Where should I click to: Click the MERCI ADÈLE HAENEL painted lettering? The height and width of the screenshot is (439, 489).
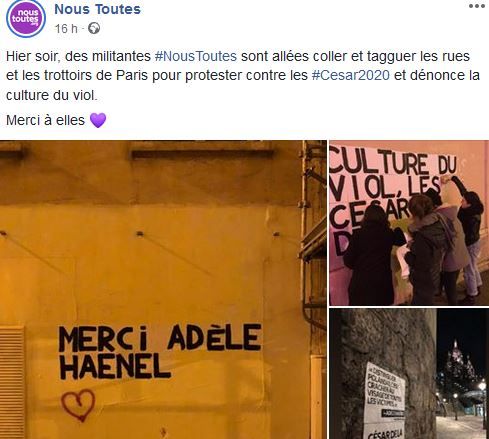pyautogui.click(x=160, y=352)
